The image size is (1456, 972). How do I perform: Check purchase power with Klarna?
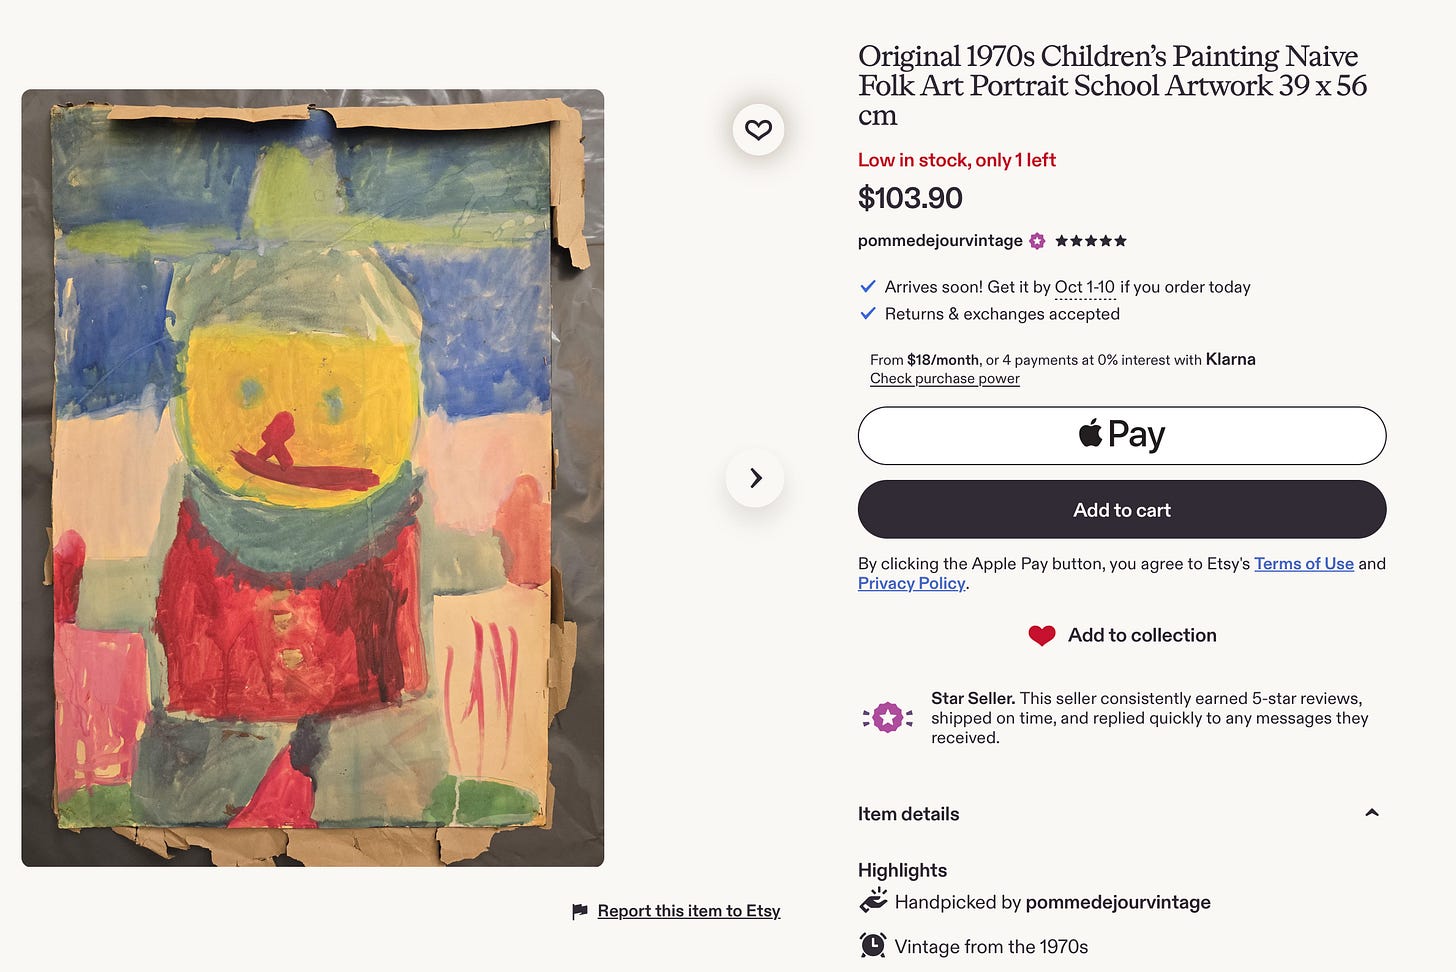tap(944, 379)
